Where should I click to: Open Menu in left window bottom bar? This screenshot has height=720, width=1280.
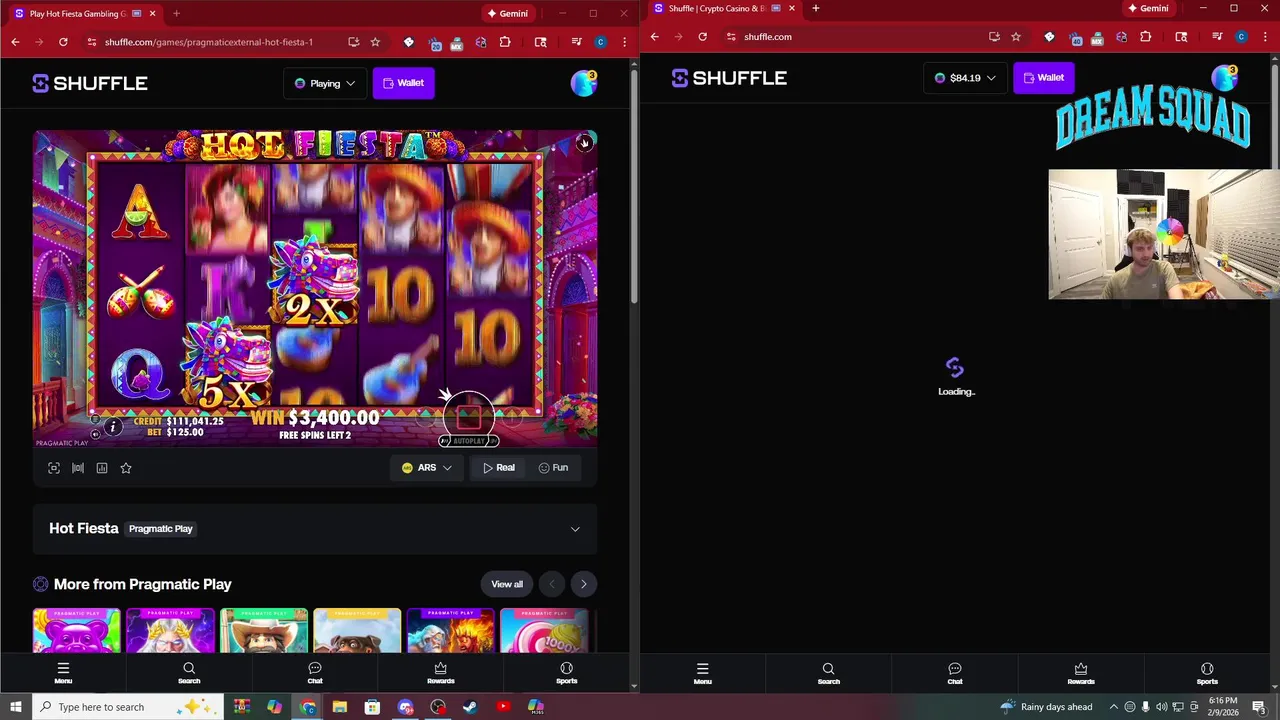pos(63,673)
